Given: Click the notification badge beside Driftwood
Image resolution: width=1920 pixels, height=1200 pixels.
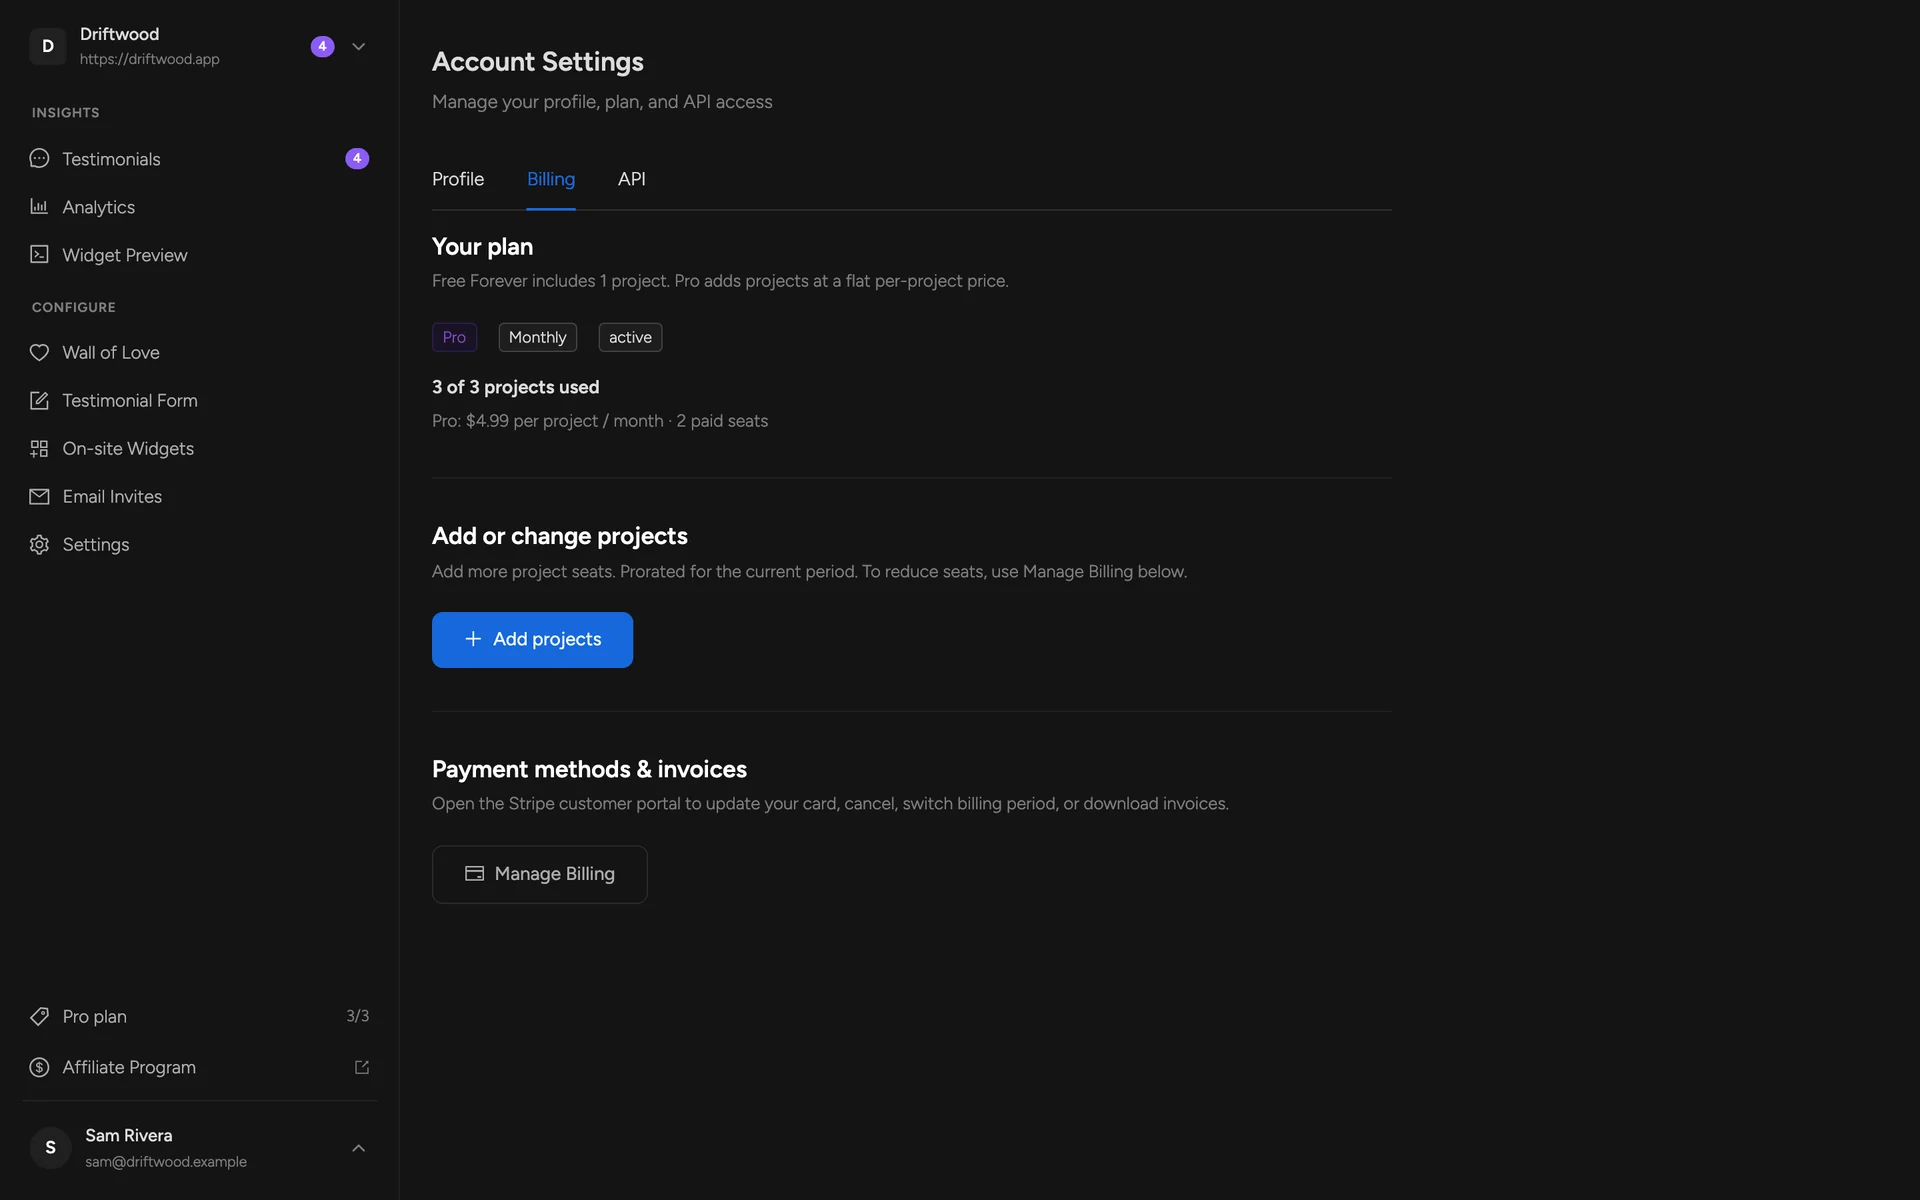Looking at the screenshot, I should point(322,46).
